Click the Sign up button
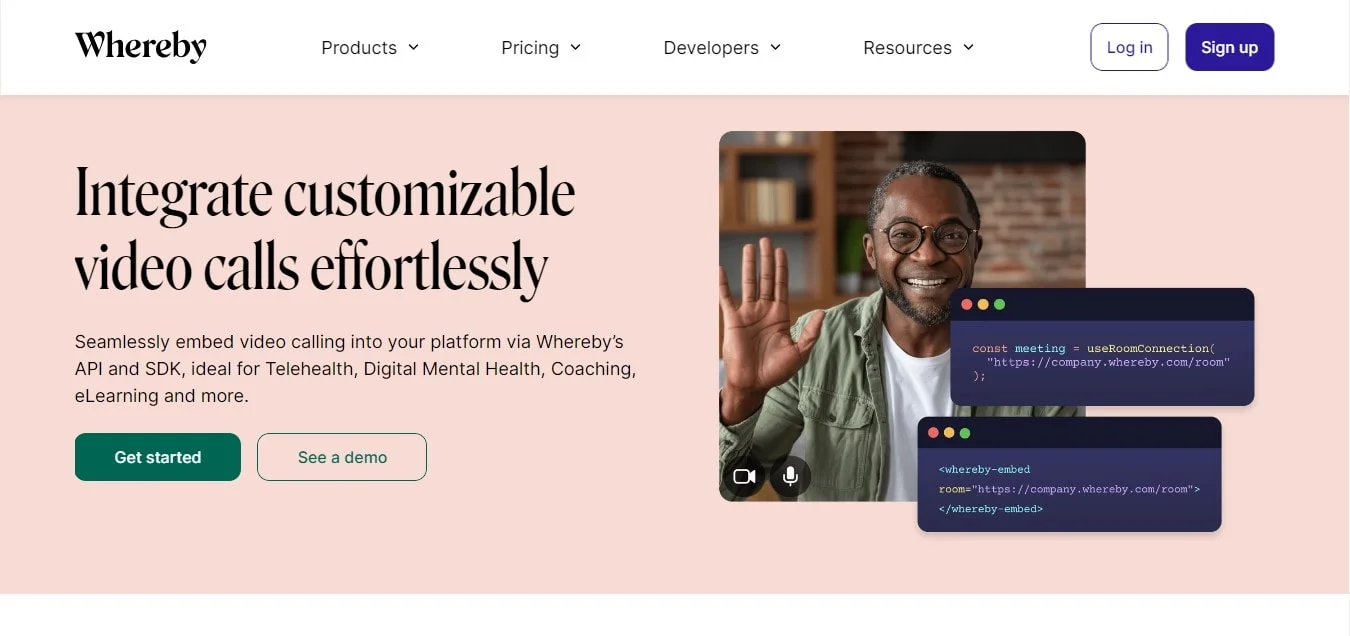 click(1229, 47)
